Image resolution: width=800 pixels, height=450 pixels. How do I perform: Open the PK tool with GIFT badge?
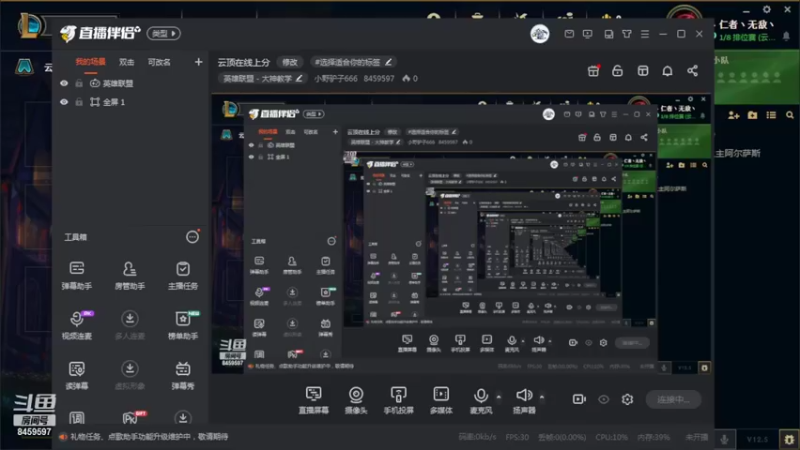[x=132, y=418]
